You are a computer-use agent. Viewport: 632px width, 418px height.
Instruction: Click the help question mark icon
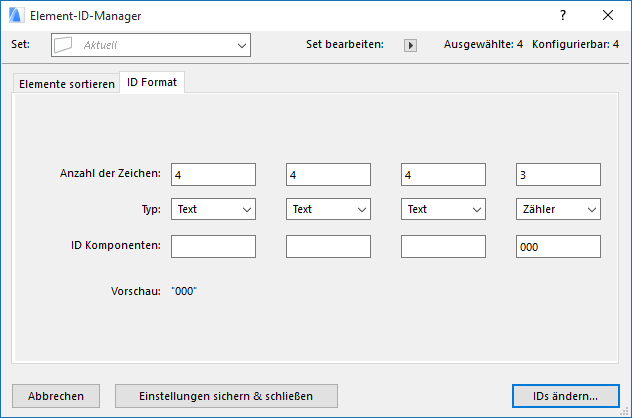click(563, 15)
